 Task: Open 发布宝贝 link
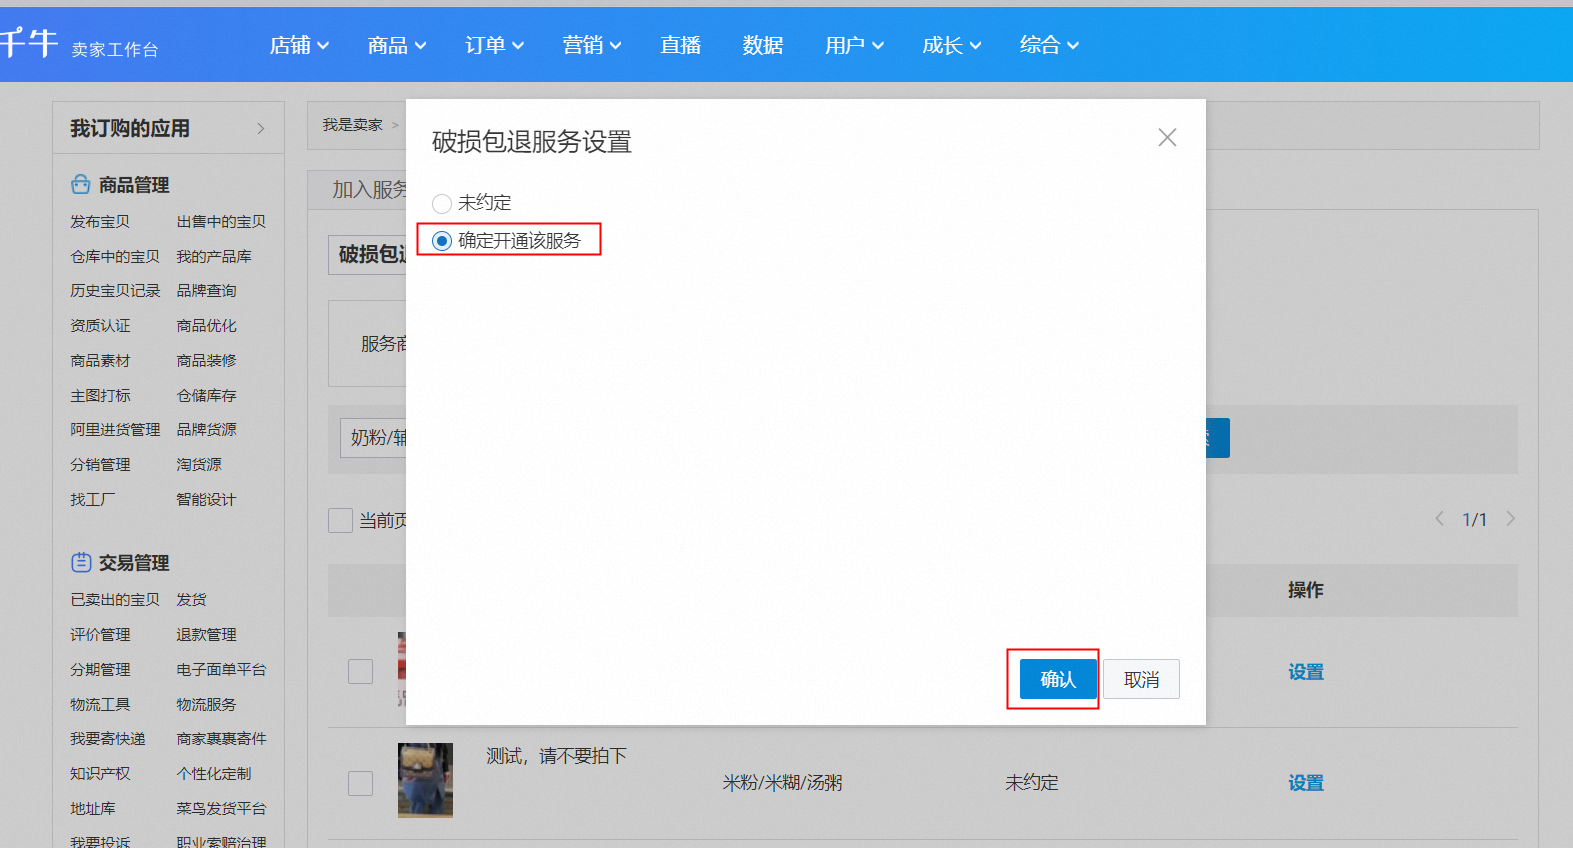click(100, 222)
